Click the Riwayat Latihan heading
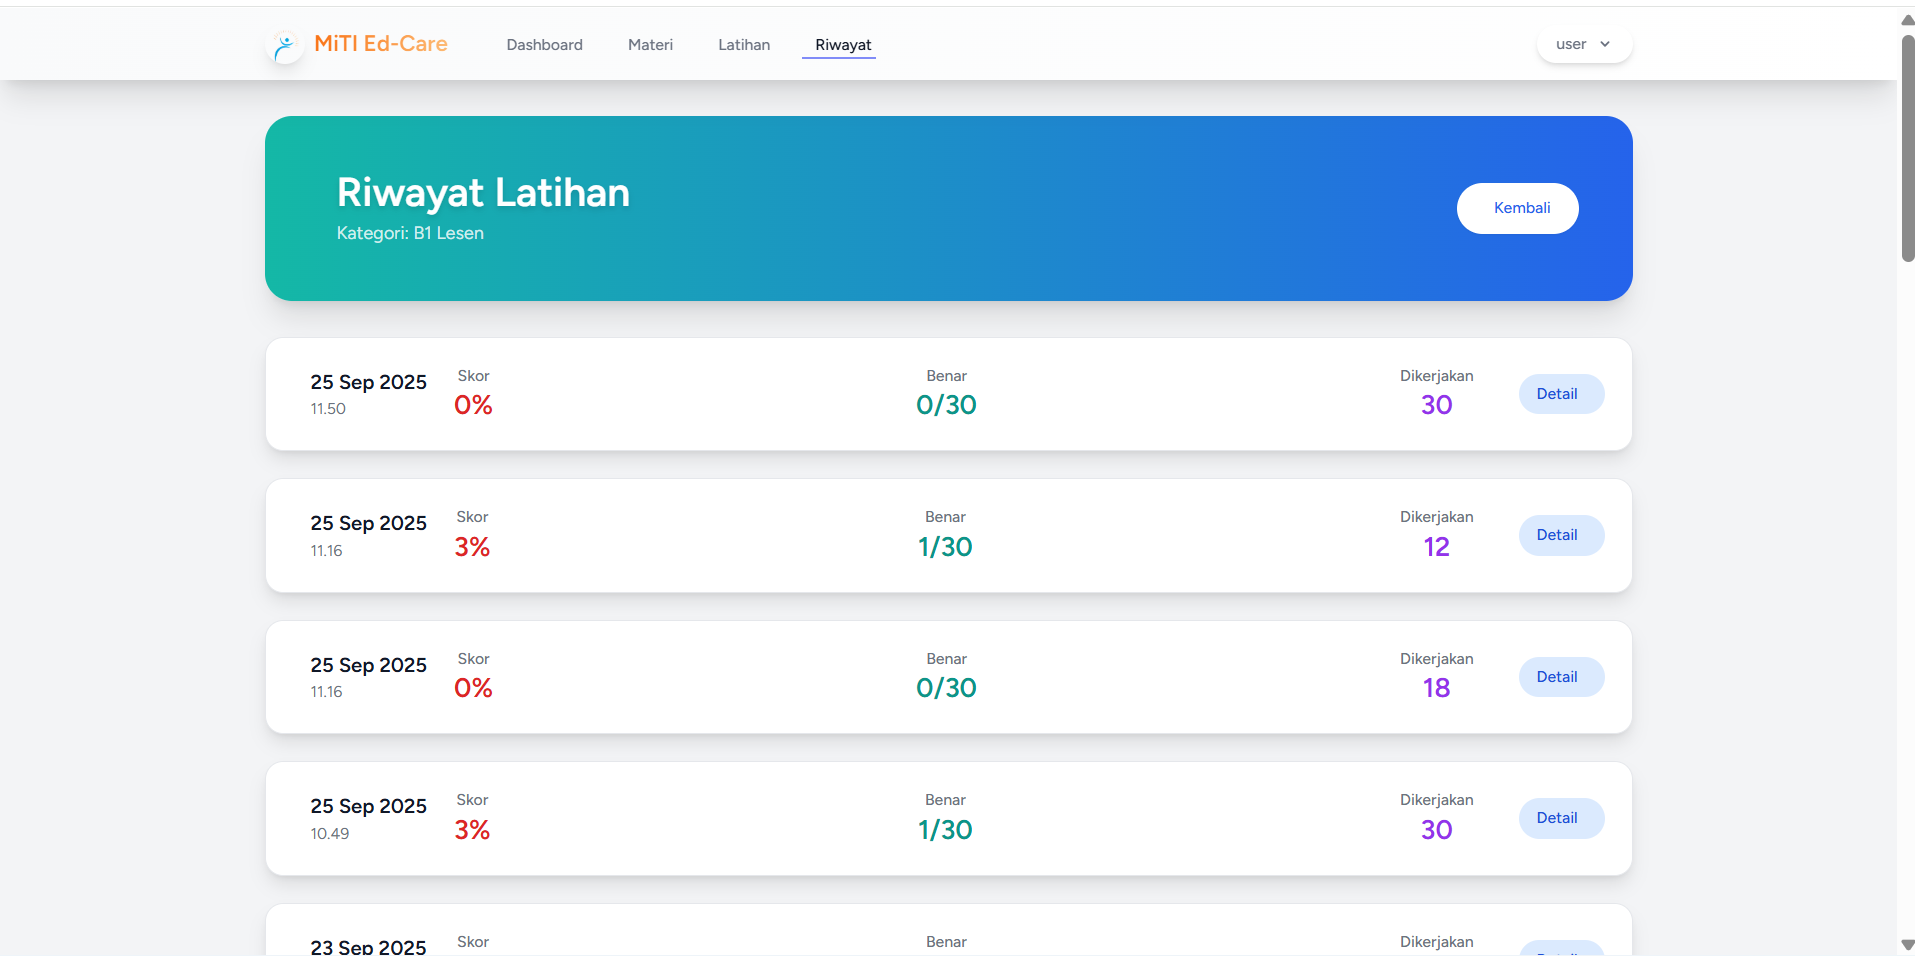 pyautogui.click(x=483, y=193)
